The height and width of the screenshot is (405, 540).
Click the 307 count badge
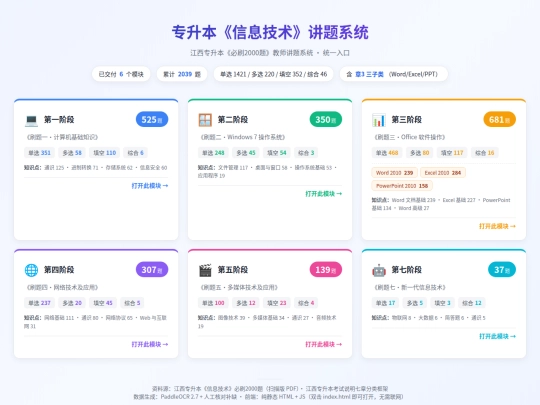(152, 270)
